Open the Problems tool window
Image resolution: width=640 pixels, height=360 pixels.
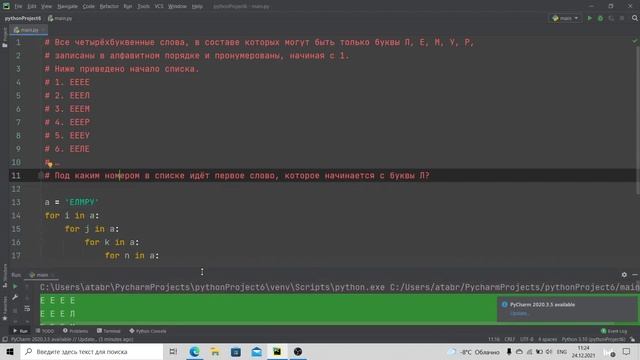pos(76,331)
